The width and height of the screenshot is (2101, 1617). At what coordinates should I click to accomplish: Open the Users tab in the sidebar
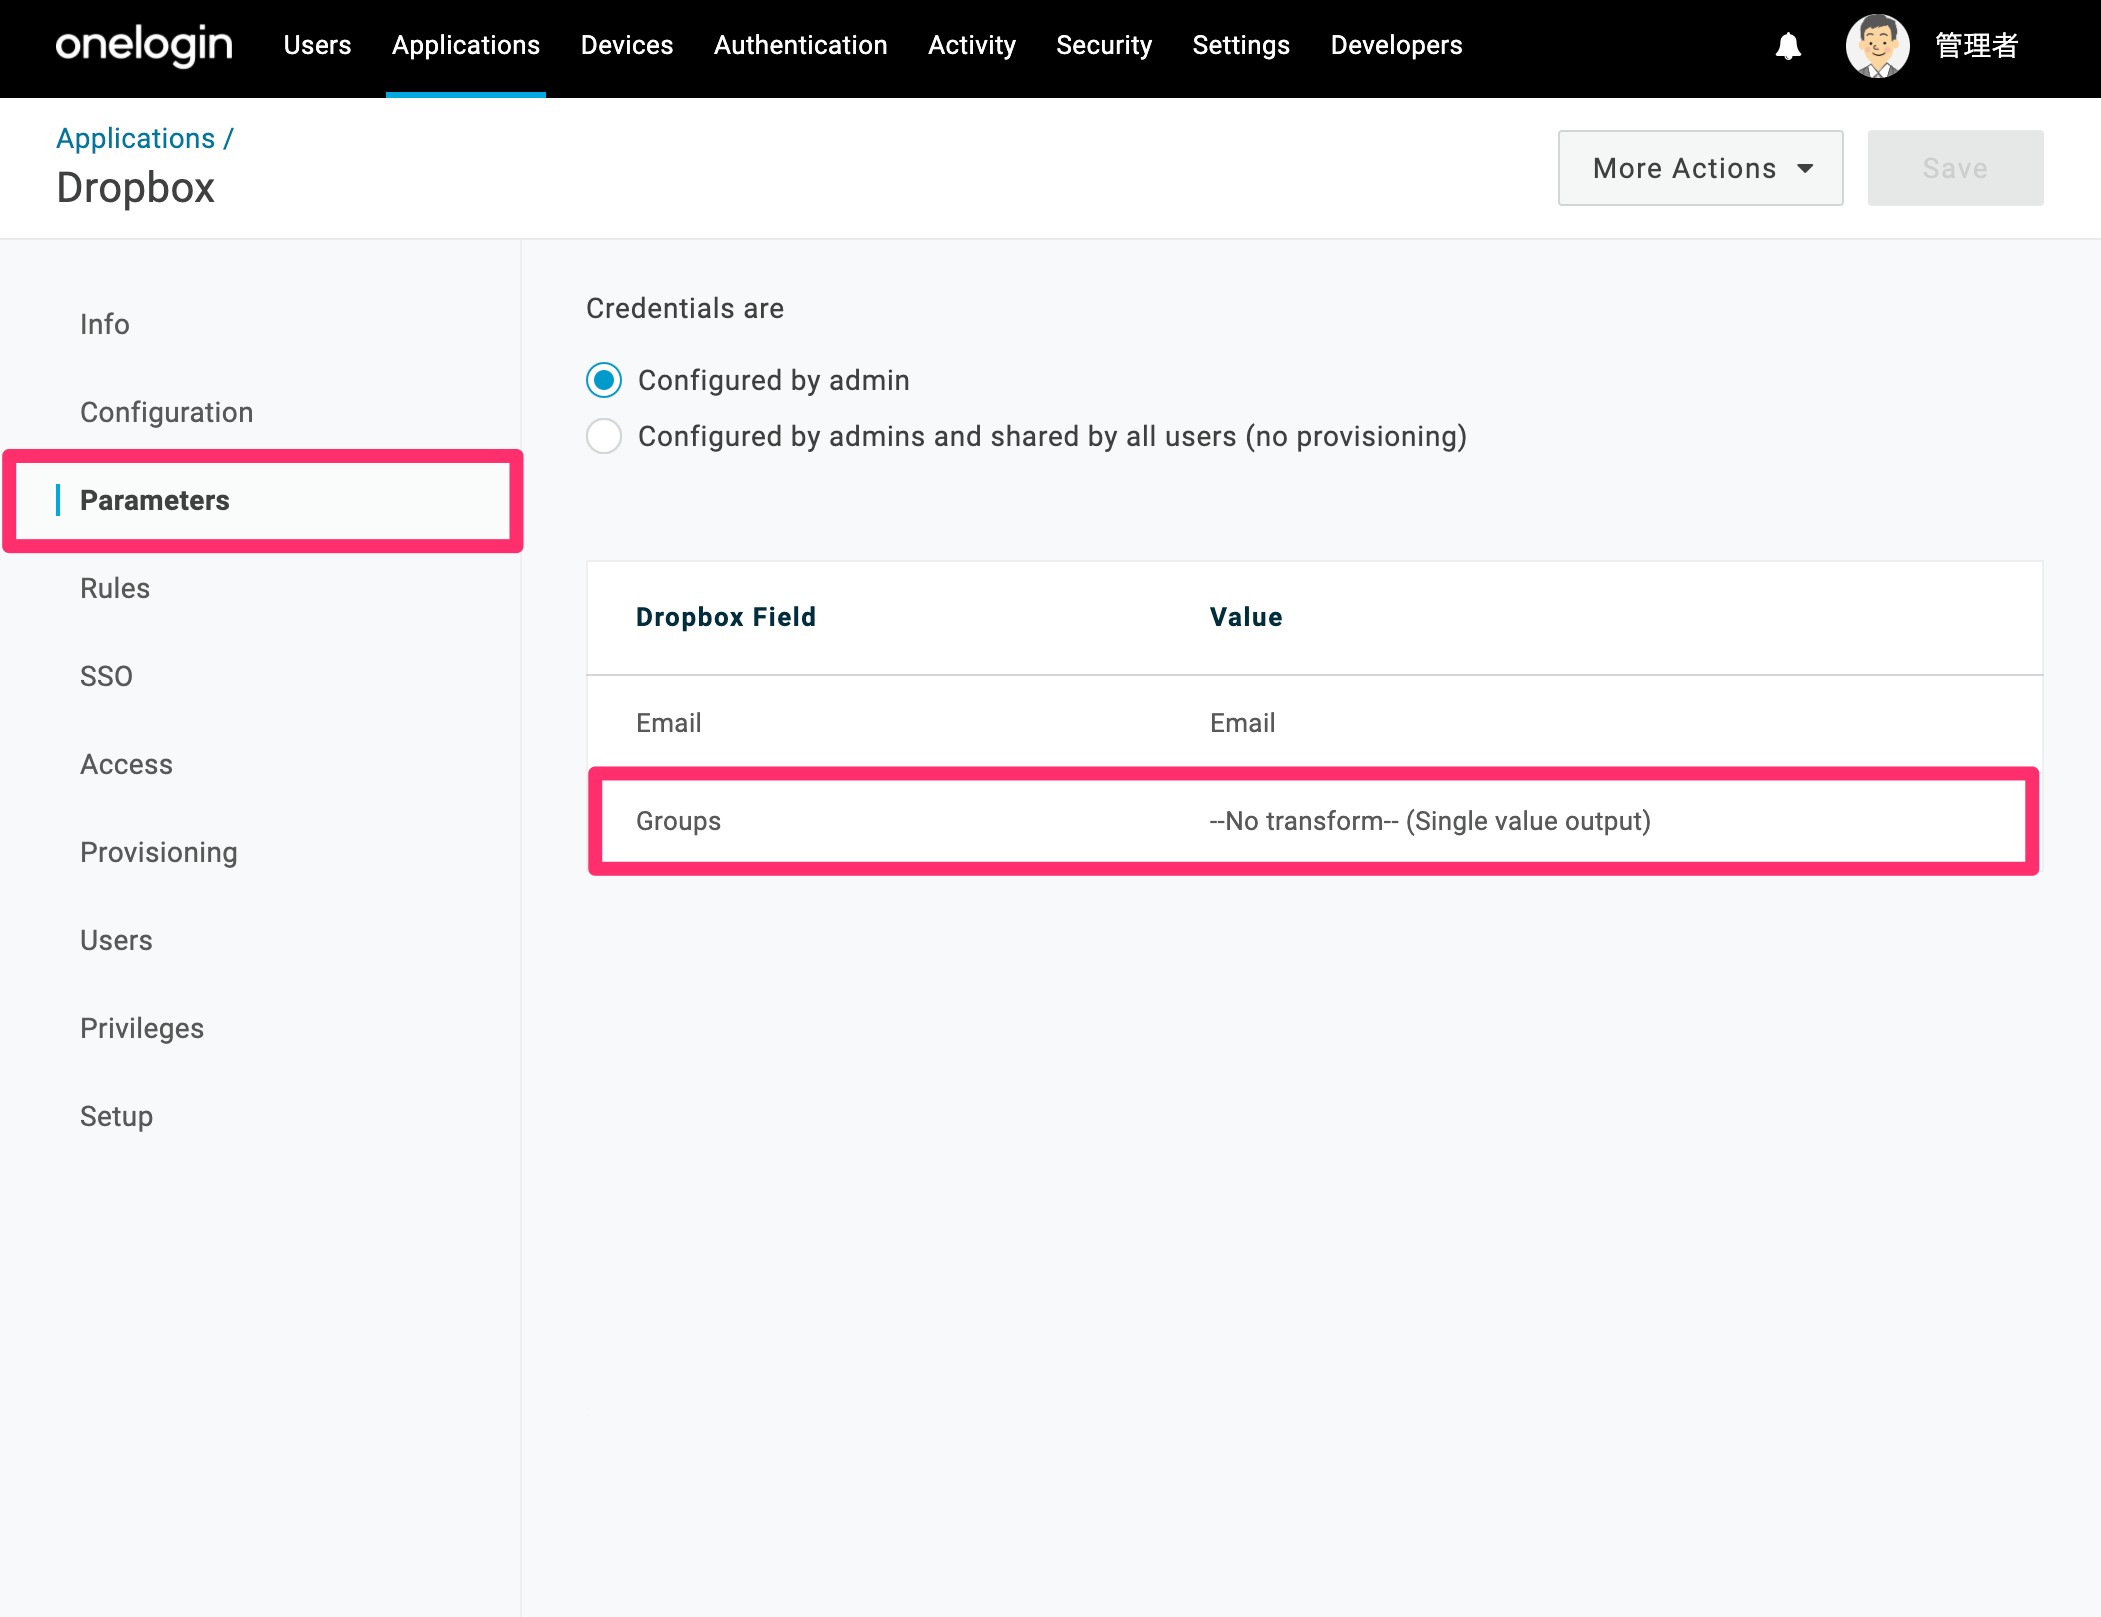(x=116, y=940)
